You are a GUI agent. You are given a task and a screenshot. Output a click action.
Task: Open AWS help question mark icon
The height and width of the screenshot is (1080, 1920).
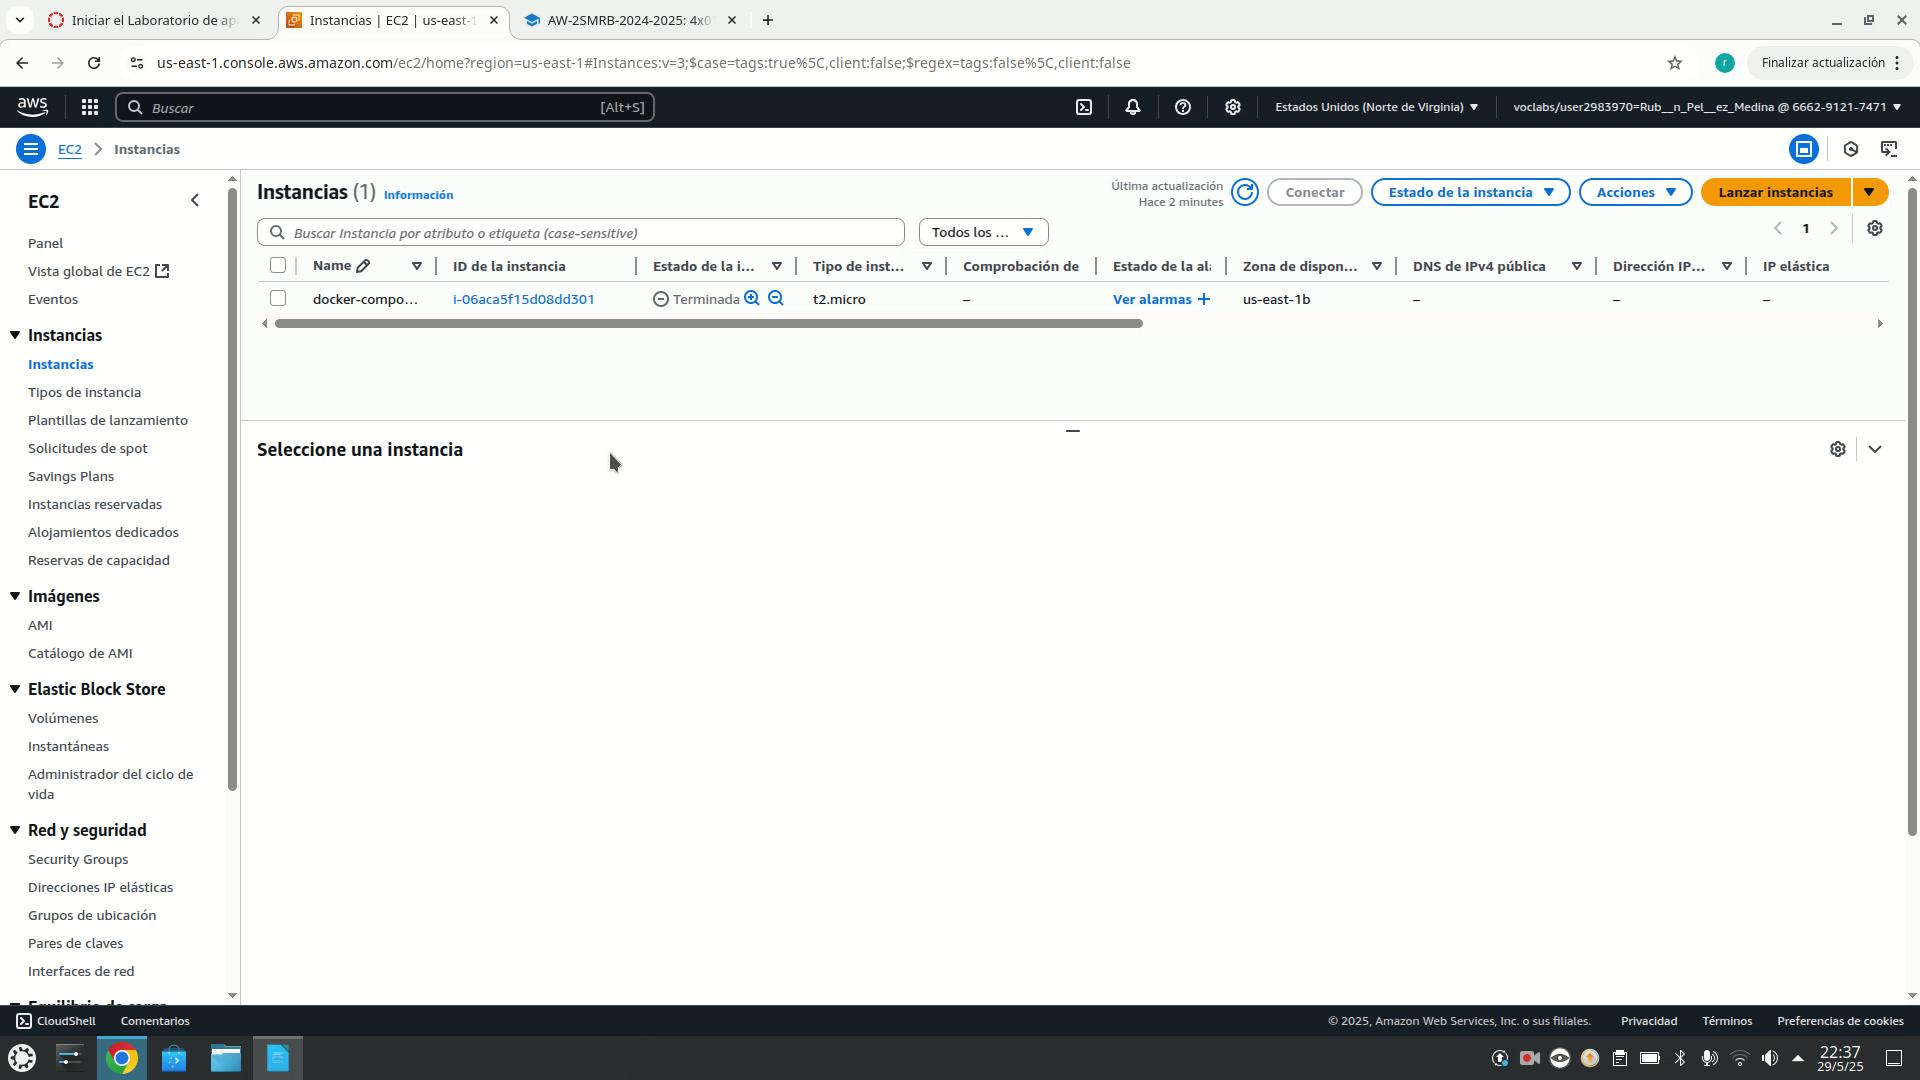point(1183,107)
